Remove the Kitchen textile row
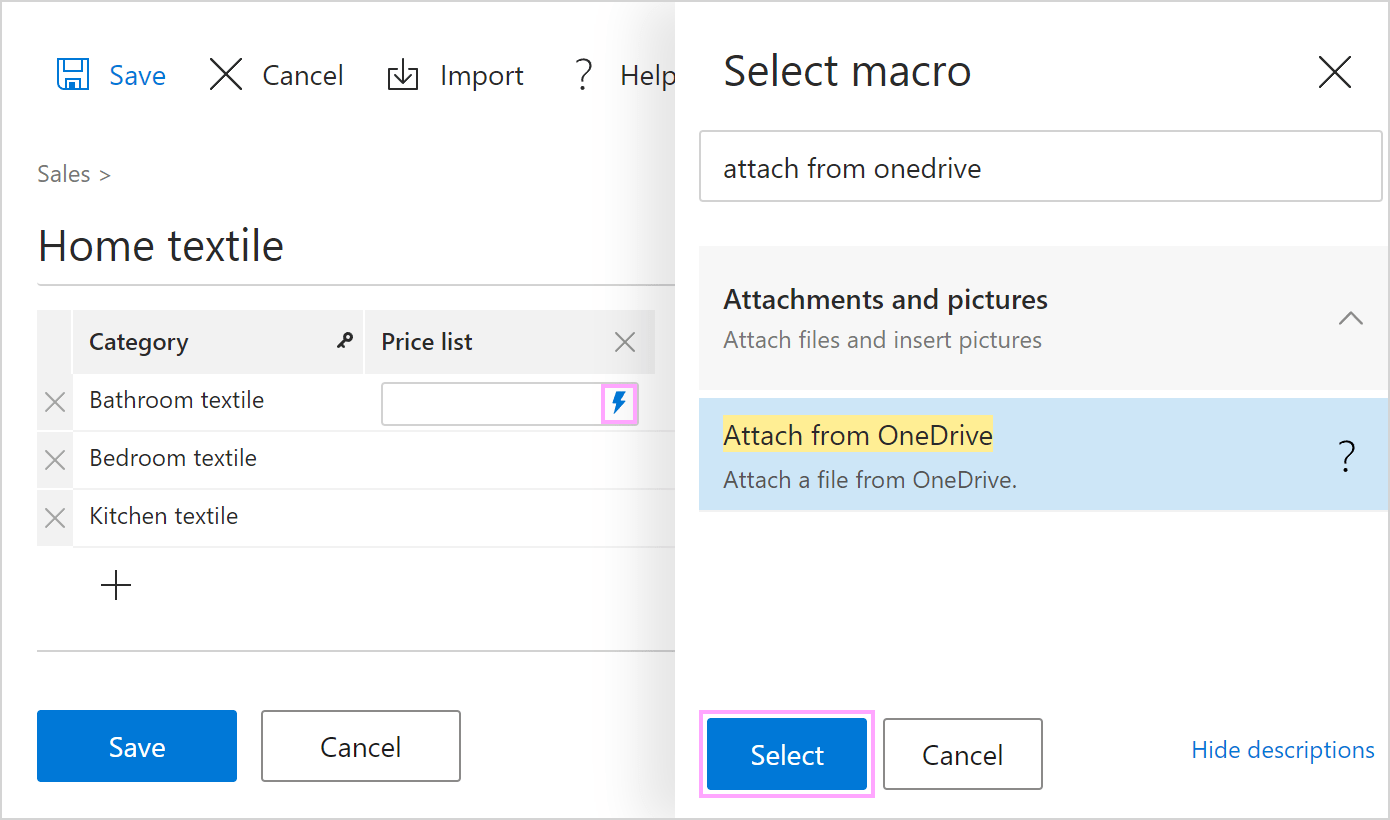Image resolution: width=1390 pixels, height=820 pixels. click(x=55, y=517)
